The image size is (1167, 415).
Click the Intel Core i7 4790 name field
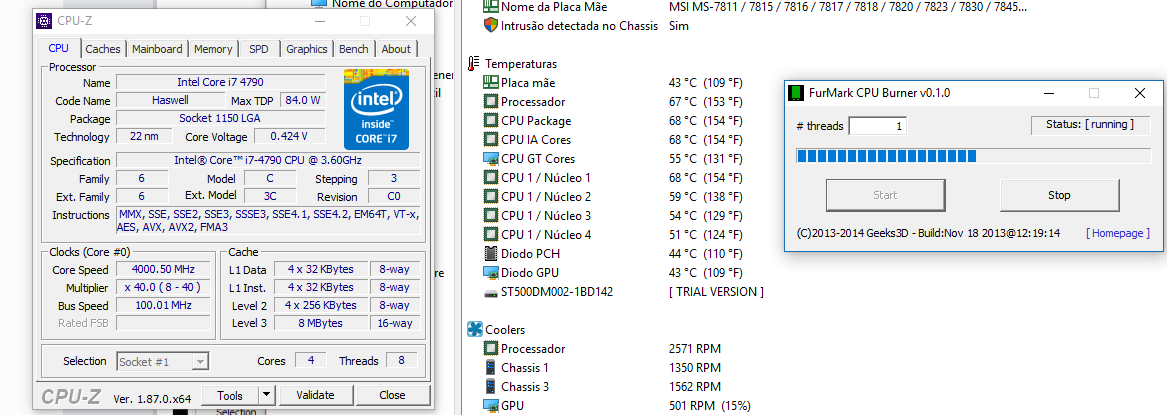(220, 82)
